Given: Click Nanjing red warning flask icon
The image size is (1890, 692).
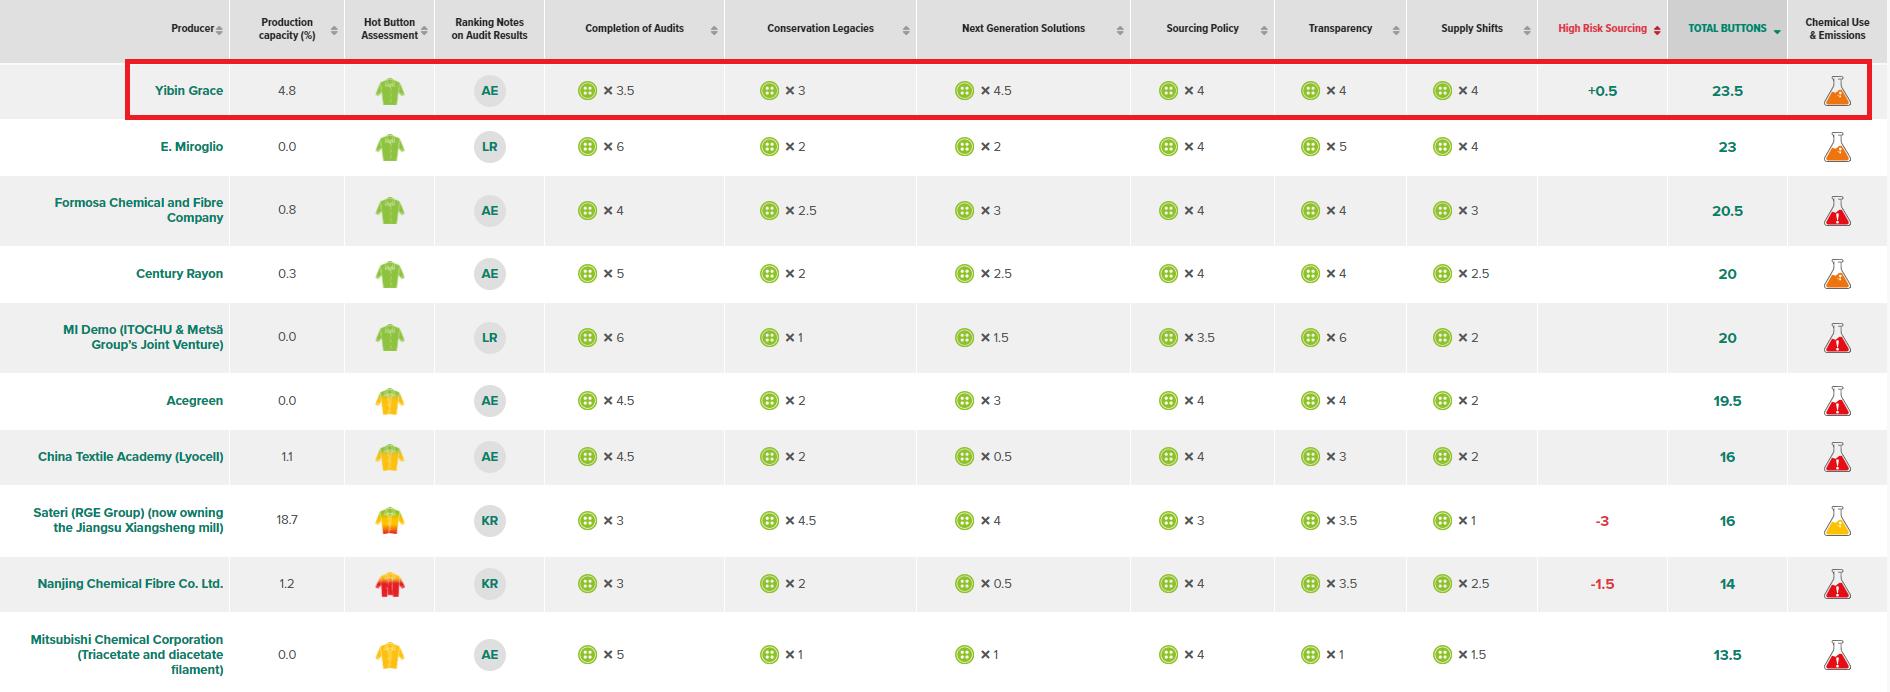Looking at the screenshot, I should click(1837, 584).
